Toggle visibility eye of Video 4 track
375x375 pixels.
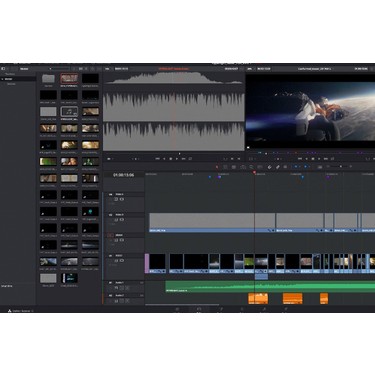point(122,199)
